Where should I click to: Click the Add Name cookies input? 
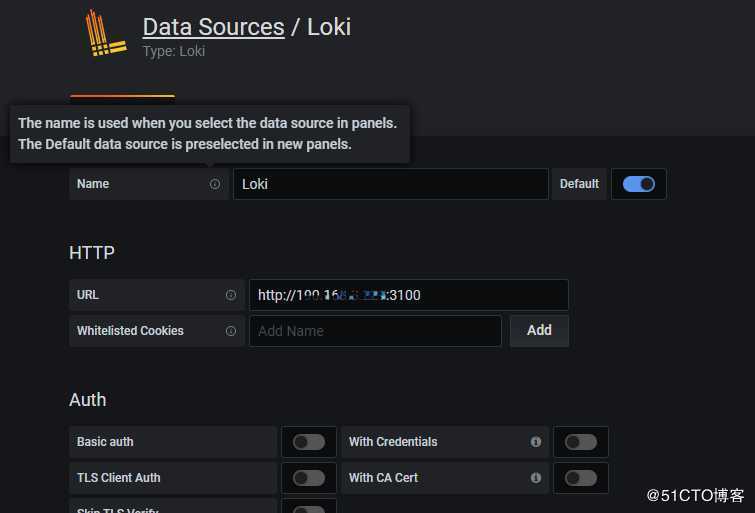click(376, 331)
